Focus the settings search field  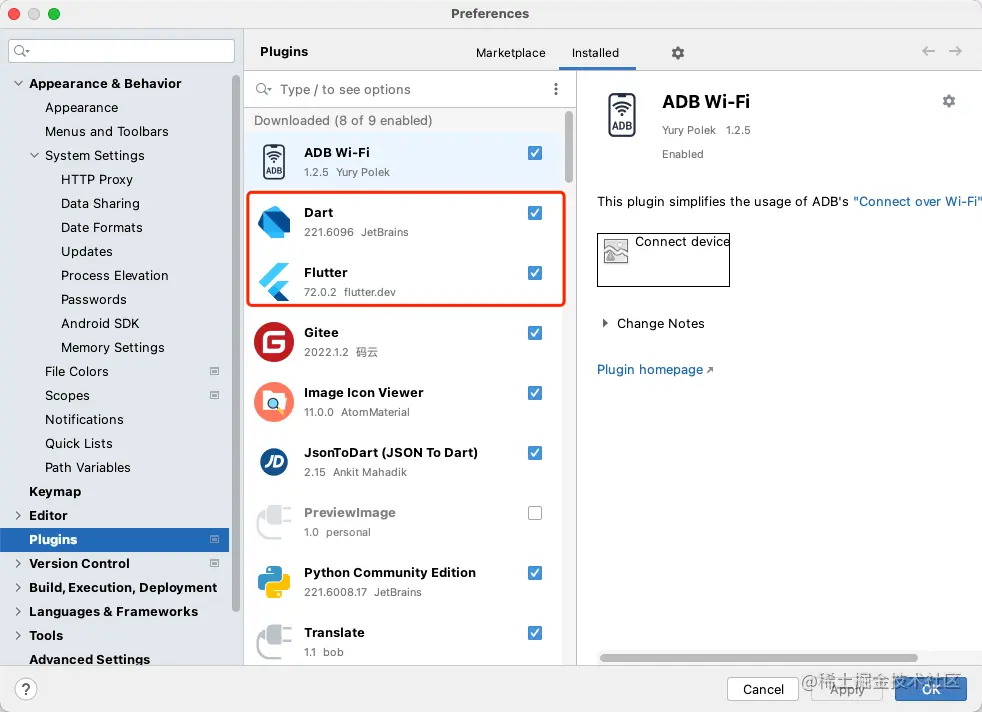pyautogui.click(x=121, y=51)
